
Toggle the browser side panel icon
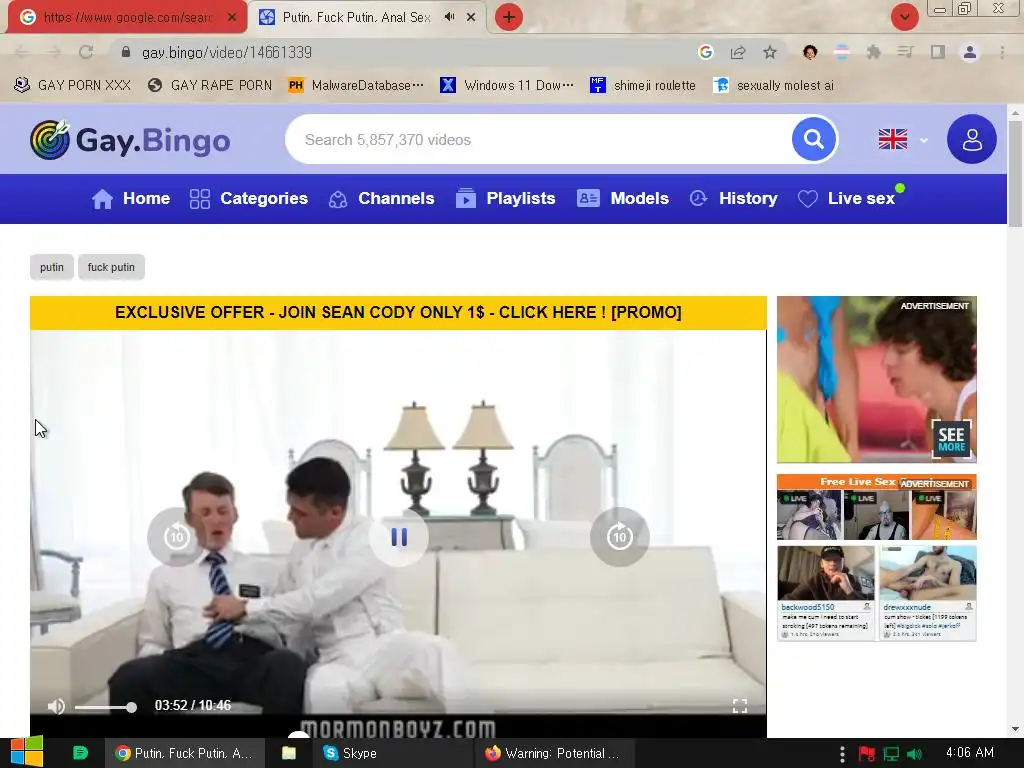[x=938, y=52]
